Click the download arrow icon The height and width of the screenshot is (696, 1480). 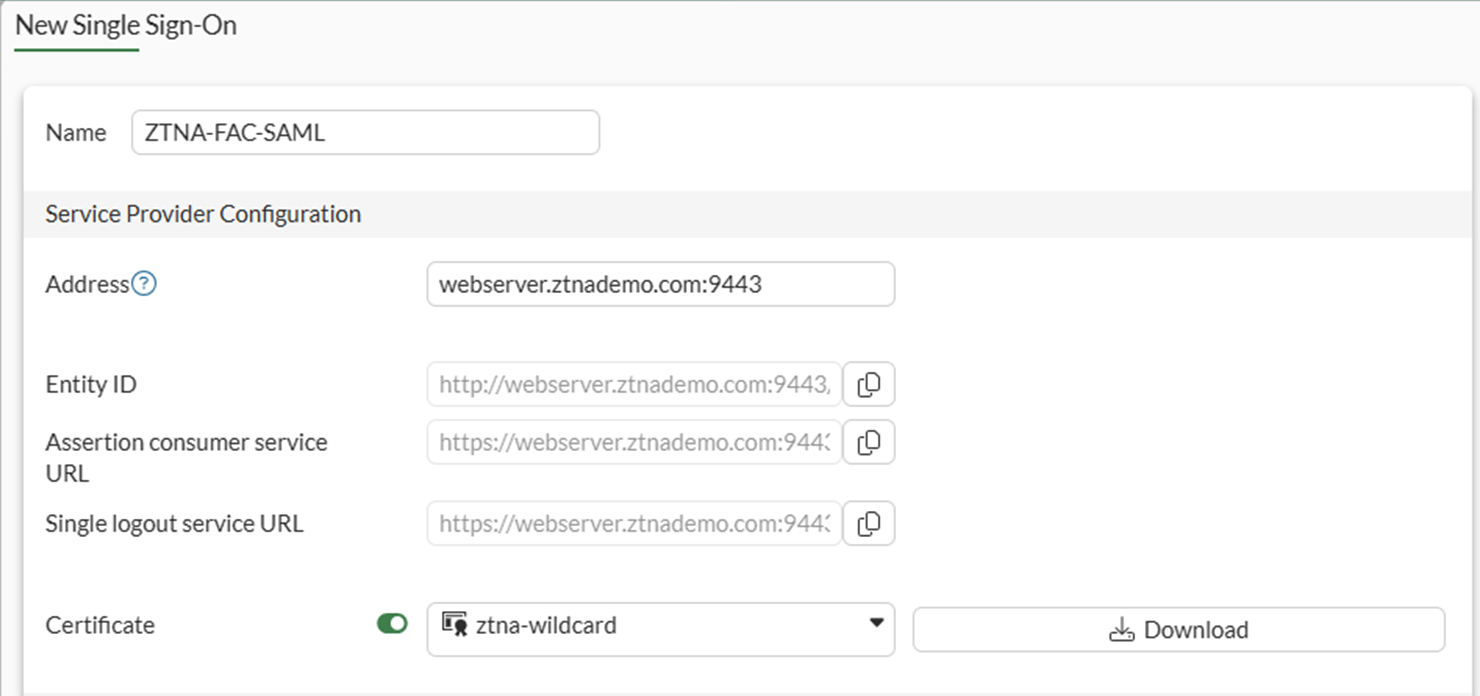[x=1122, y=630]
